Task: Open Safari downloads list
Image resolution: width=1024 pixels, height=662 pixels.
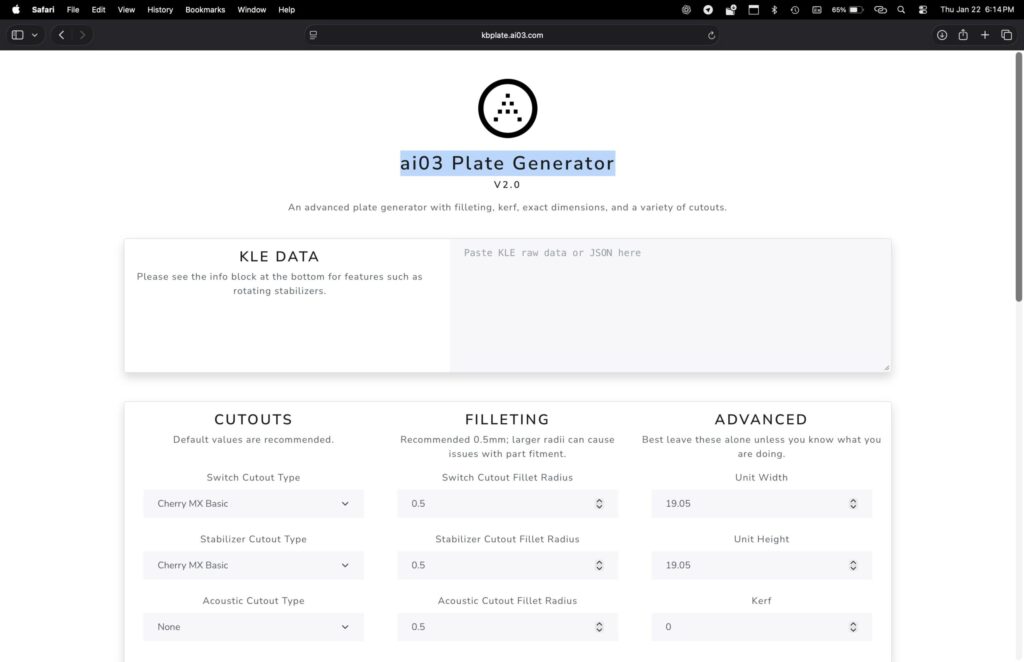Action: tap(941, 35)
